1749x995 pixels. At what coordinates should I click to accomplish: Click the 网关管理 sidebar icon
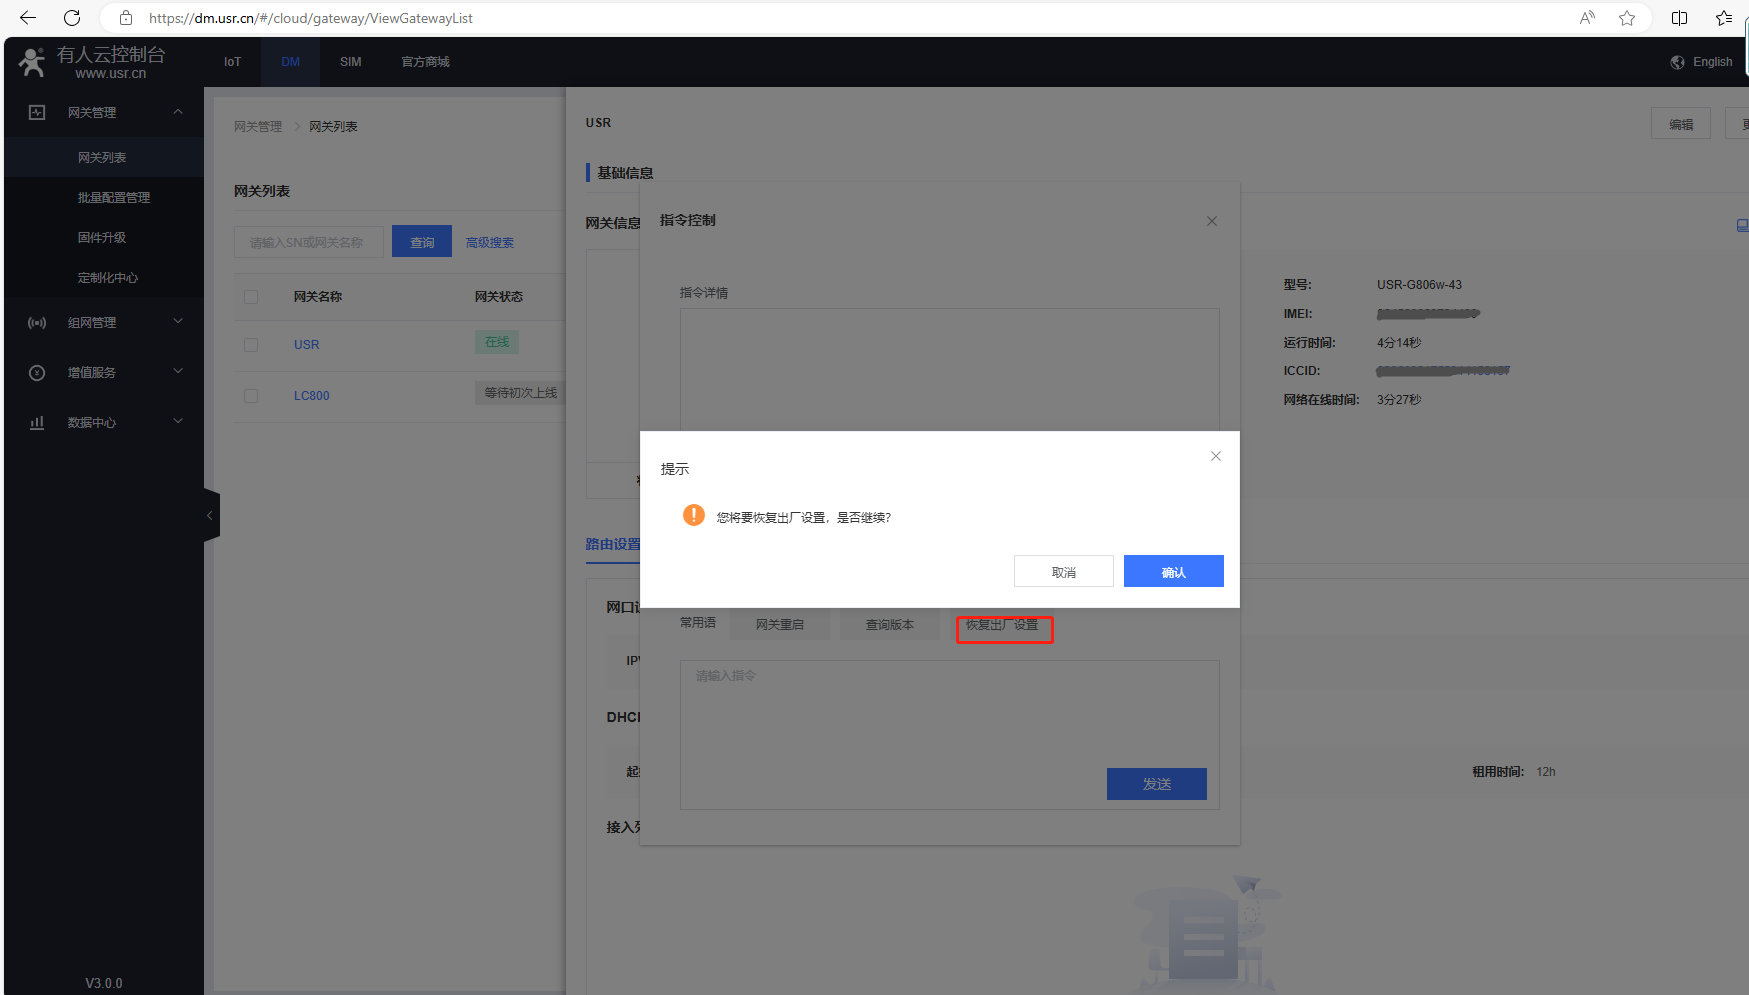[x=37, y=113]
